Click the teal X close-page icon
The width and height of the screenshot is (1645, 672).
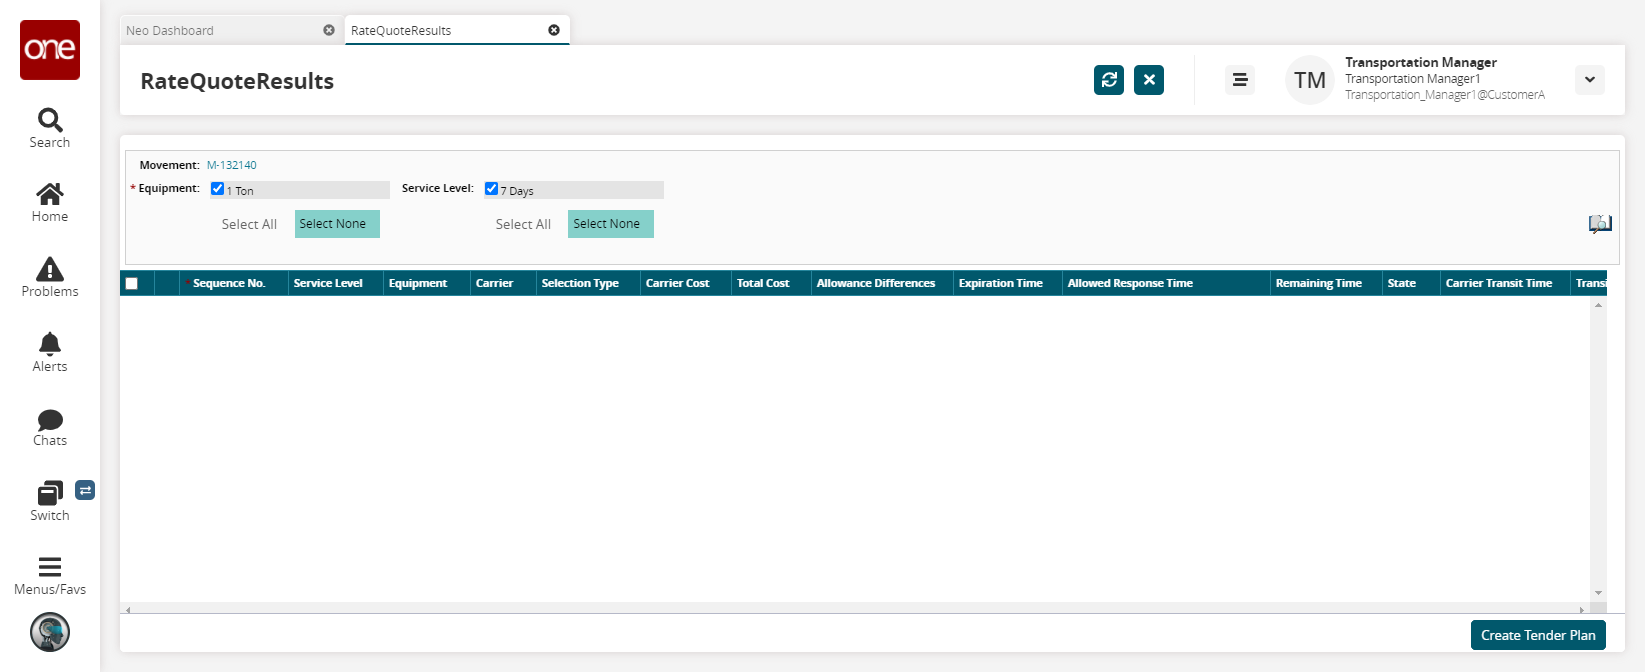tap(1149, 80)
